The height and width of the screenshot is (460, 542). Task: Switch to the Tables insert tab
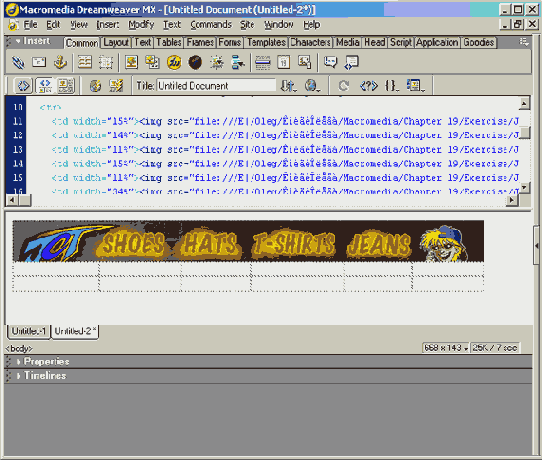point(169,43)
